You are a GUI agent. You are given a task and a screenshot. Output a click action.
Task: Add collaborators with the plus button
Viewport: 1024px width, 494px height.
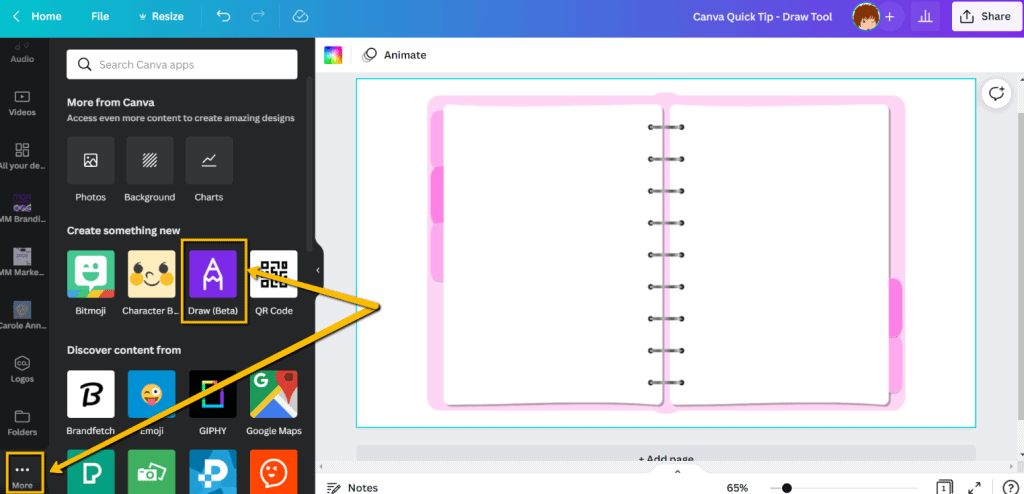tap(889, 16)
